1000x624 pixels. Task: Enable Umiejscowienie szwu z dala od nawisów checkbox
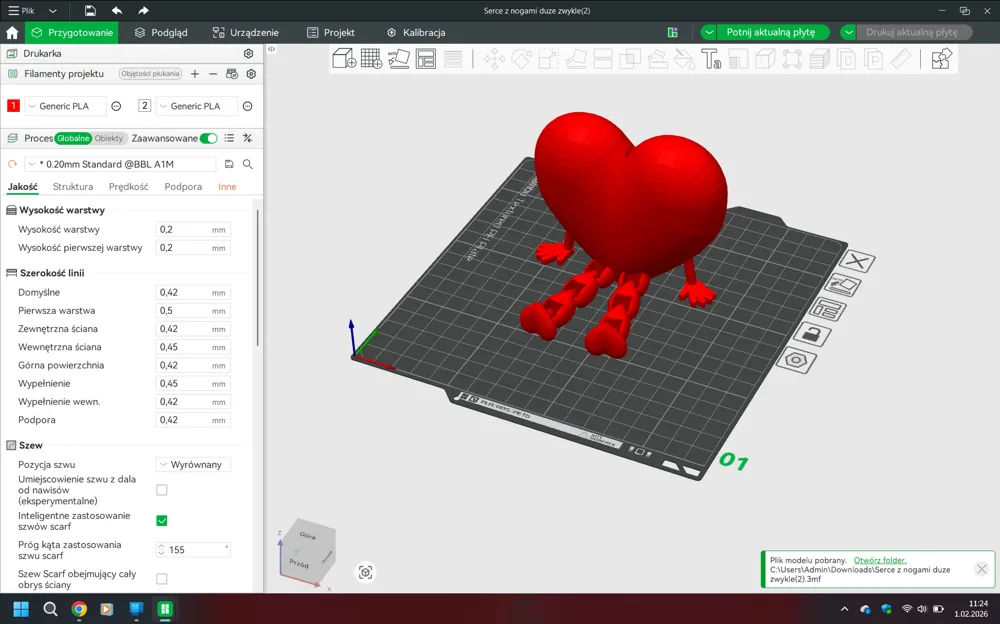tap(162, 490)
